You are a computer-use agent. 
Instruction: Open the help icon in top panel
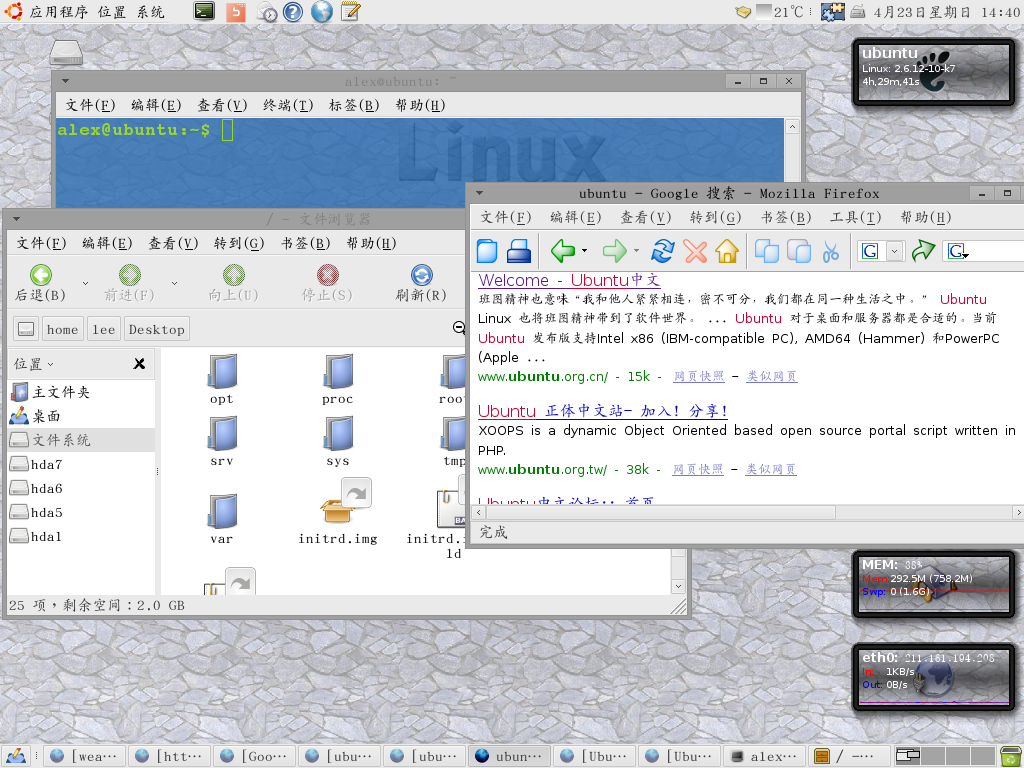pos(293,11)
